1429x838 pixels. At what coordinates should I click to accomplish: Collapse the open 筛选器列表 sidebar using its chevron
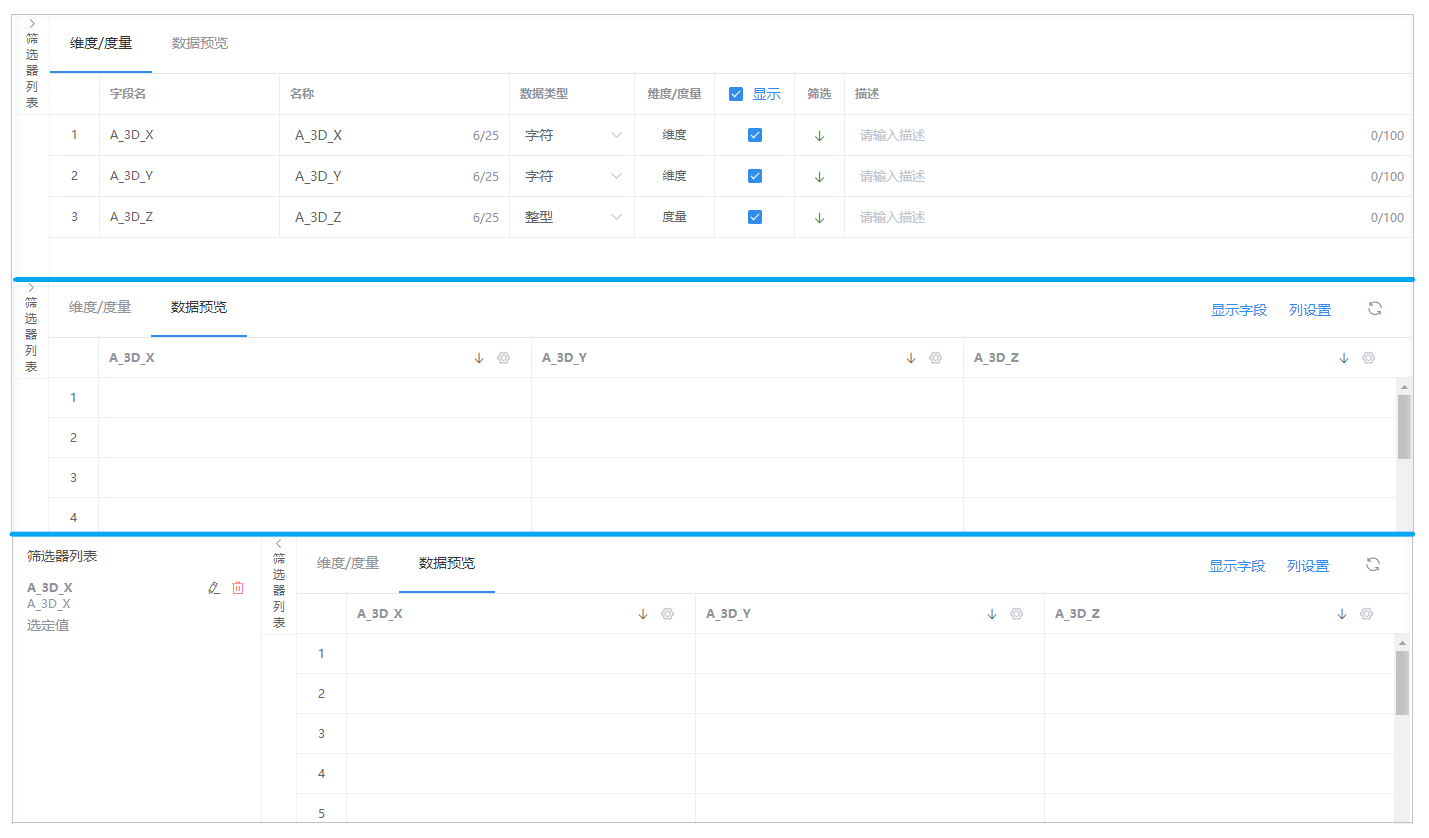tap(279, 543)
